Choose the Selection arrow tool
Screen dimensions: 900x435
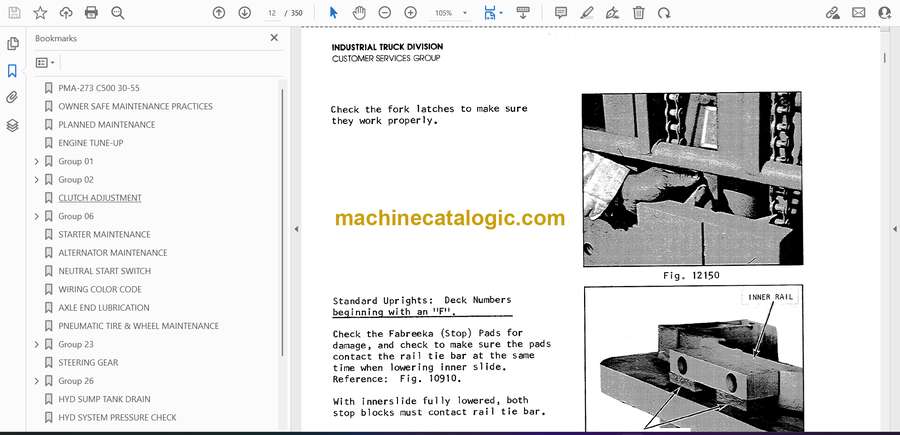[x=333, y=13]
